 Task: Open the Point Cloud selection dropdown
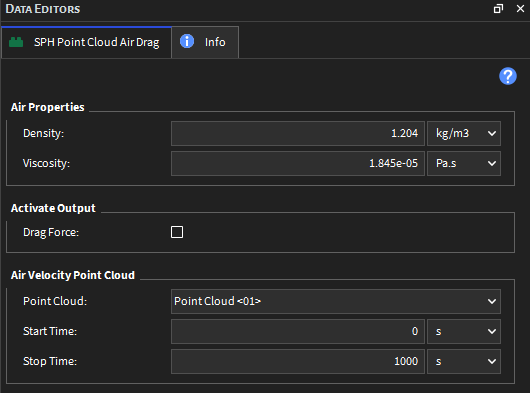click(336, 301)
